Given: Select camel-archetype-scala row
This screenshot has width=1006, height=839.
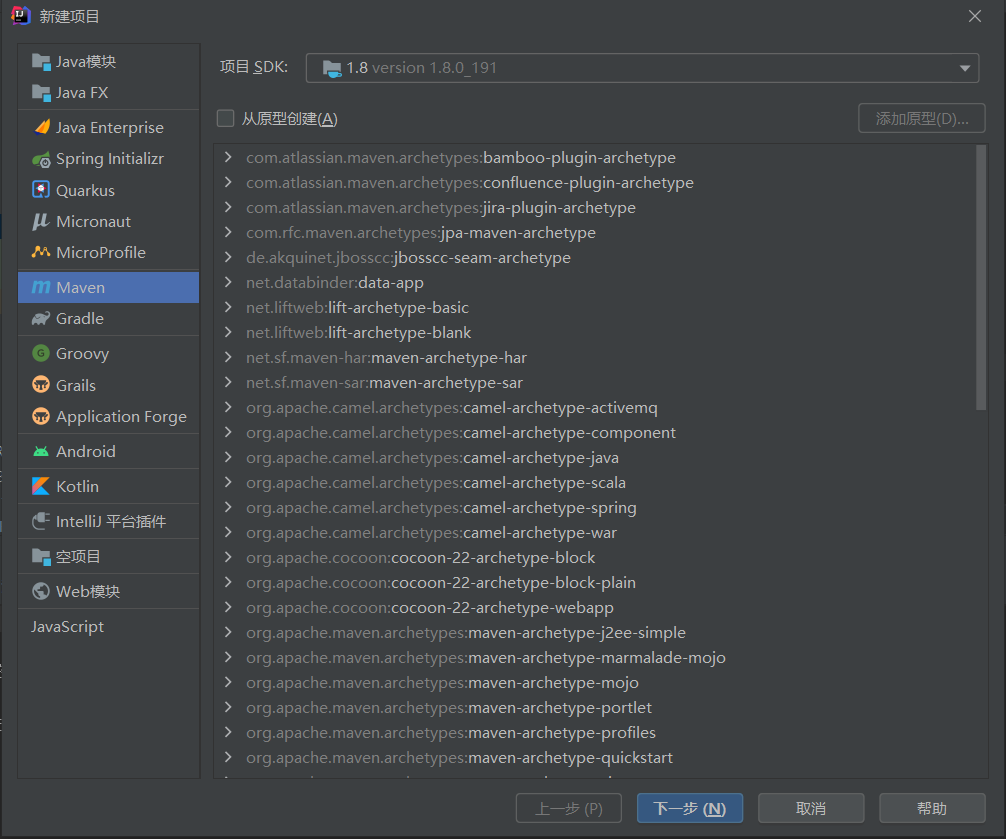Looking at the screenshot, I should pyautogui.click(x=594, y=482).
